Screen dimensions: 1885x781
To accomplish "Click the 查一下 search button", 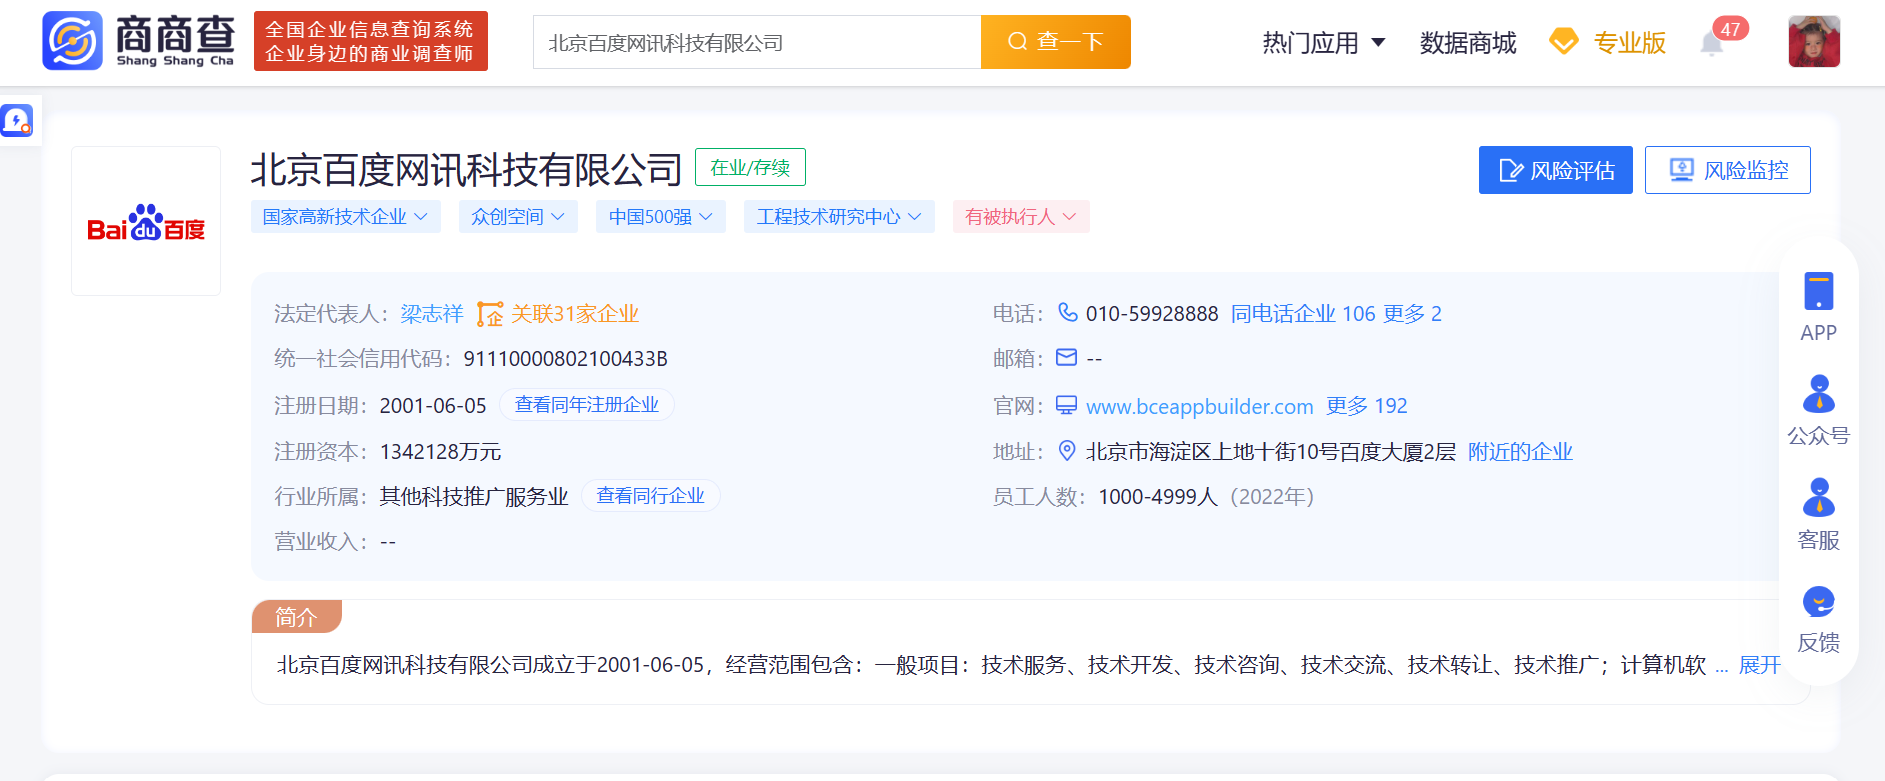I will [x=1056, y=42].
